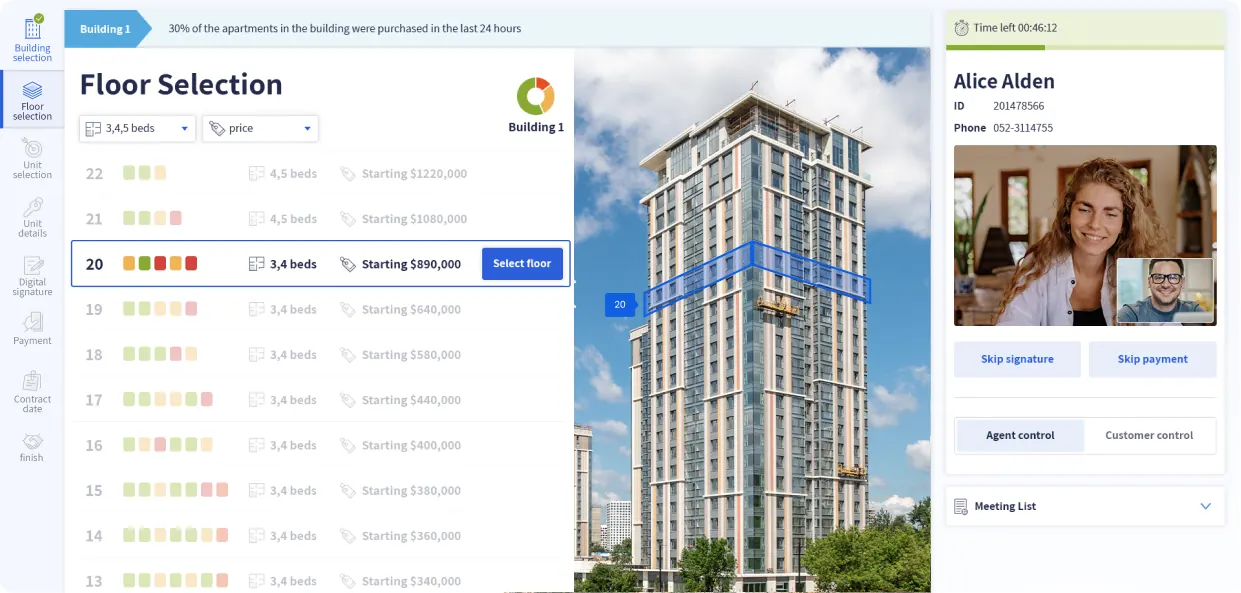This screenshot has width=1241, height=593.
Task: Click the green unit square on floor 20
Action: point(144,264)
